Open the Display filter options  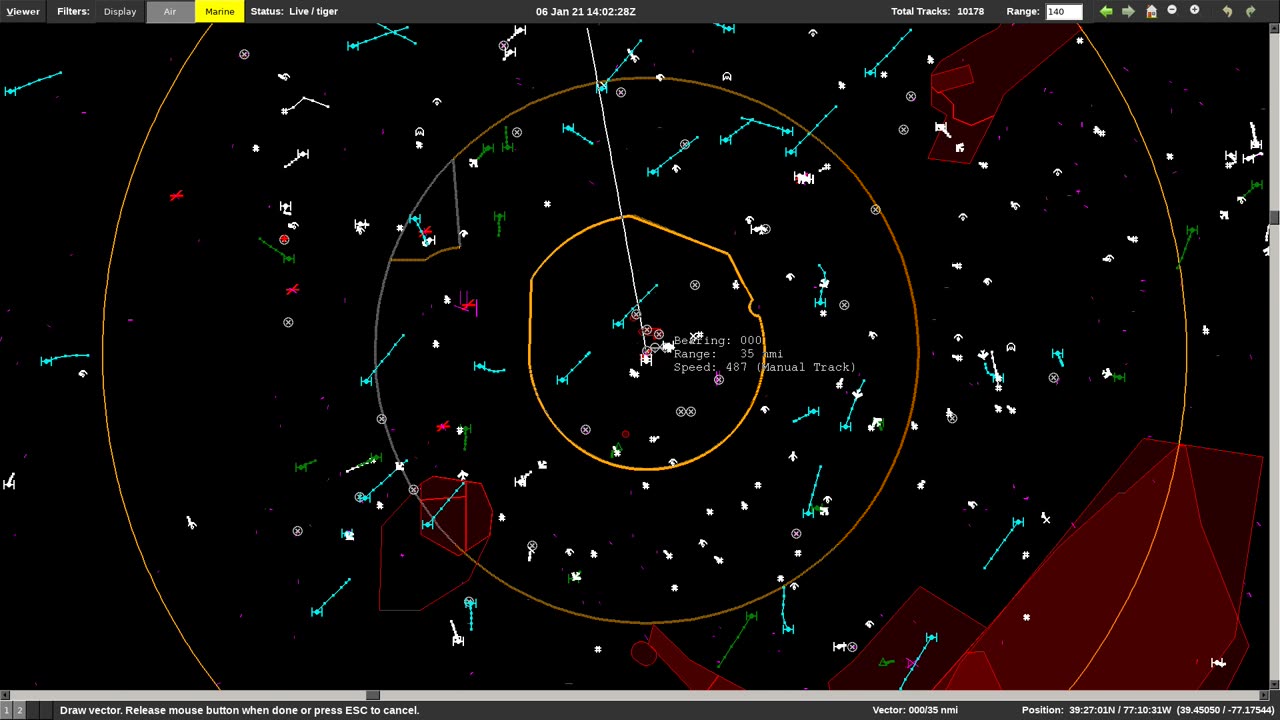click(120, 11)
